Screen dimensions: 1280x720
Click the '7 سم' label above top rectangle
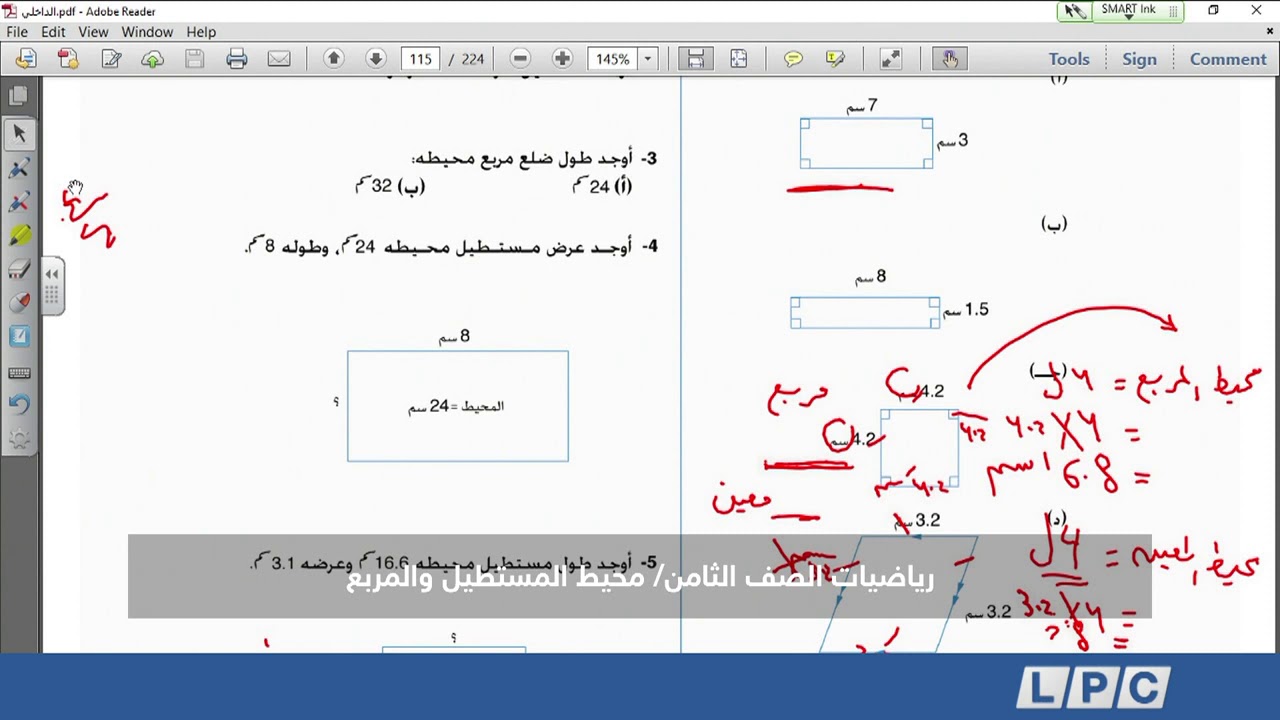tap(863, 105)
